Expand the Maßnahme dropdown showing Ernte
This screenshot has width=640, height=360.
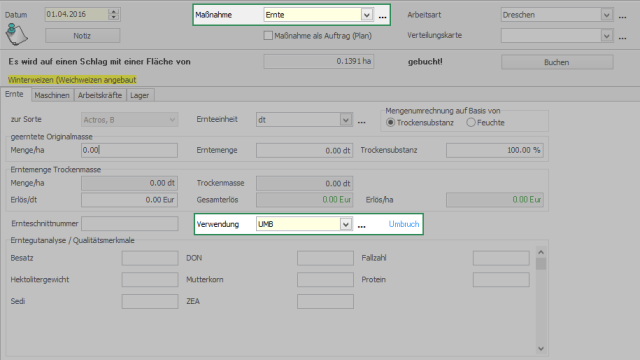pos(367,15)
